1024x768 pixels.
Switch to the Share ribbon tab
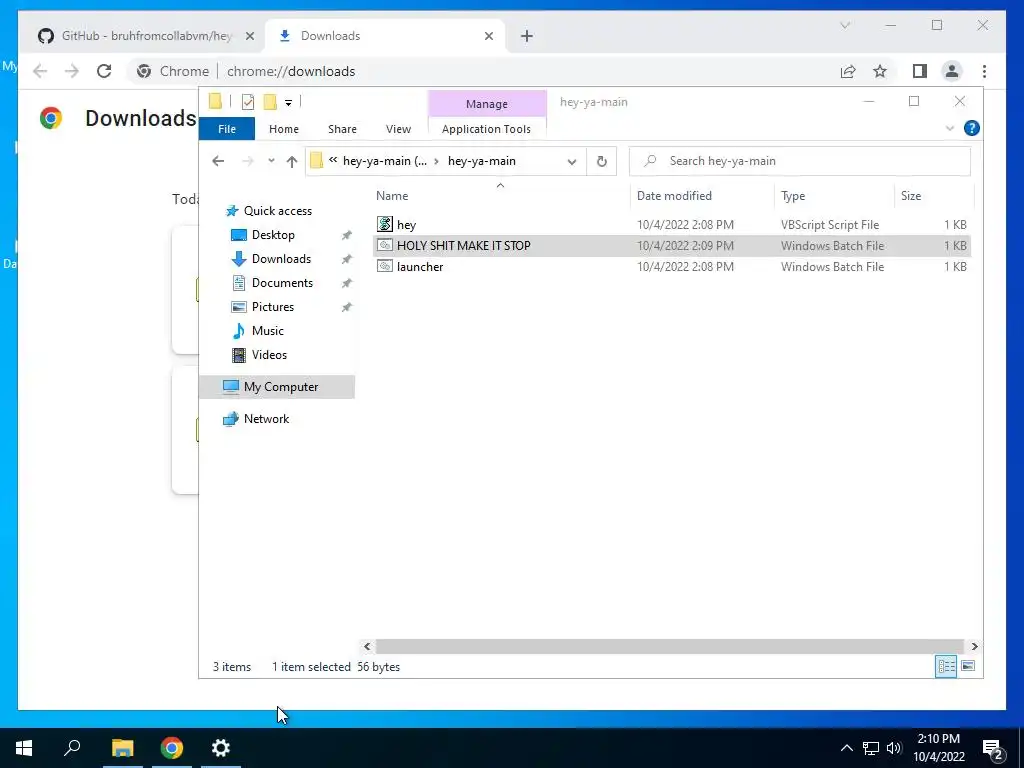tap(342, 129)
